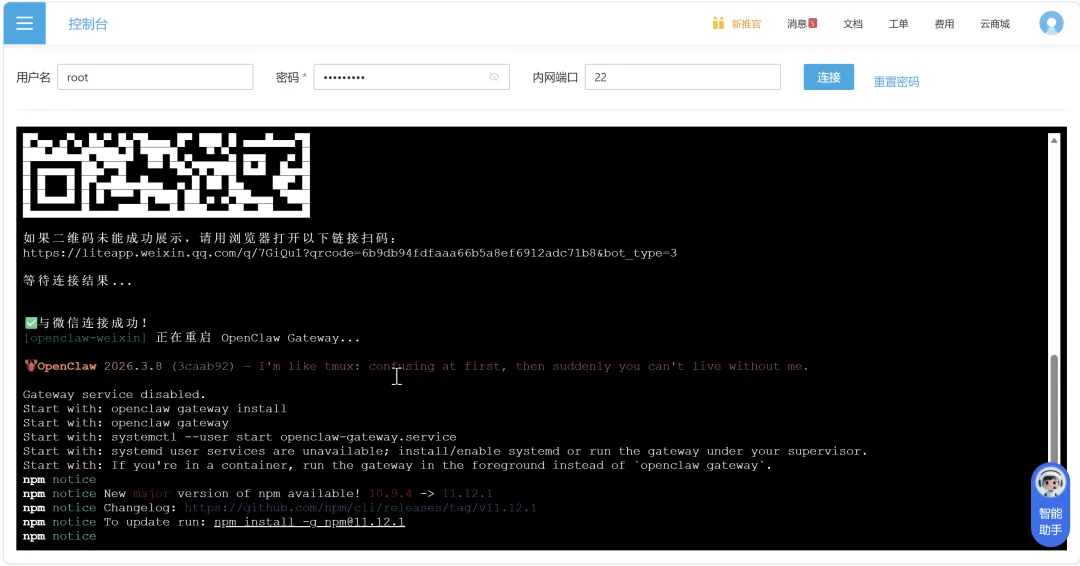Open the 新推官 menu item

746,24
